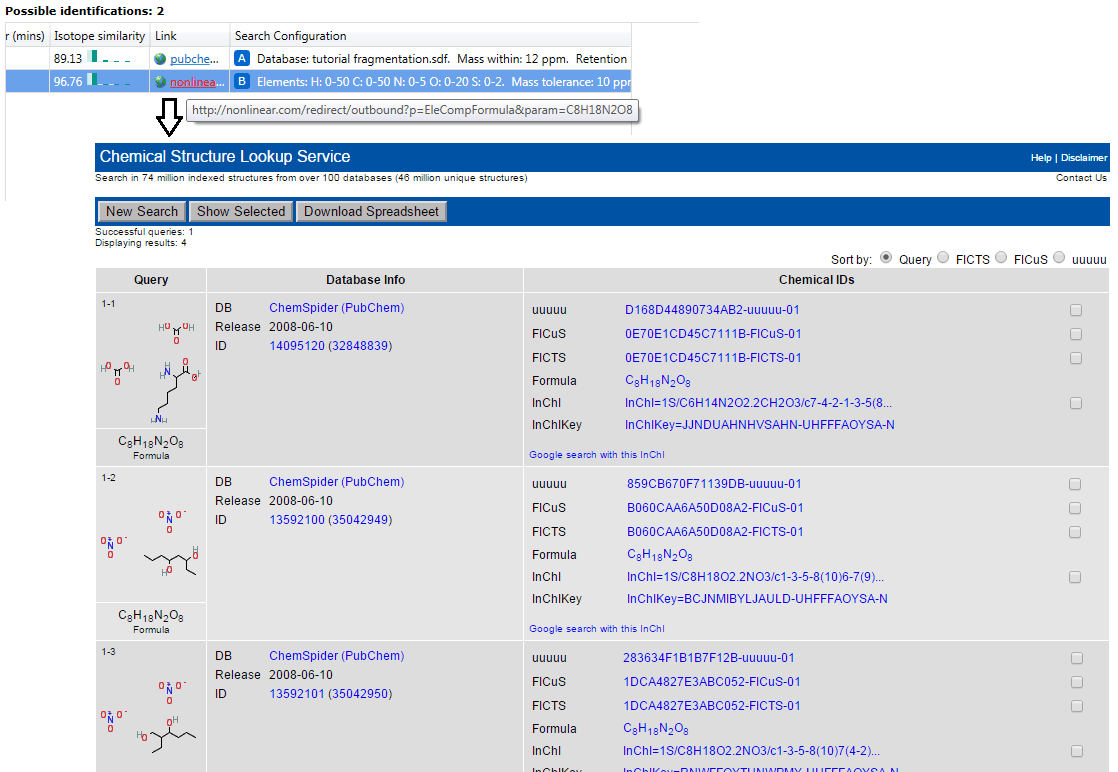The height and width of the screenshot is (772, 1118).
Task: Click 859CB670F71139DB-uuuuu-01 identifier
Action: click(x=714, y=484)
